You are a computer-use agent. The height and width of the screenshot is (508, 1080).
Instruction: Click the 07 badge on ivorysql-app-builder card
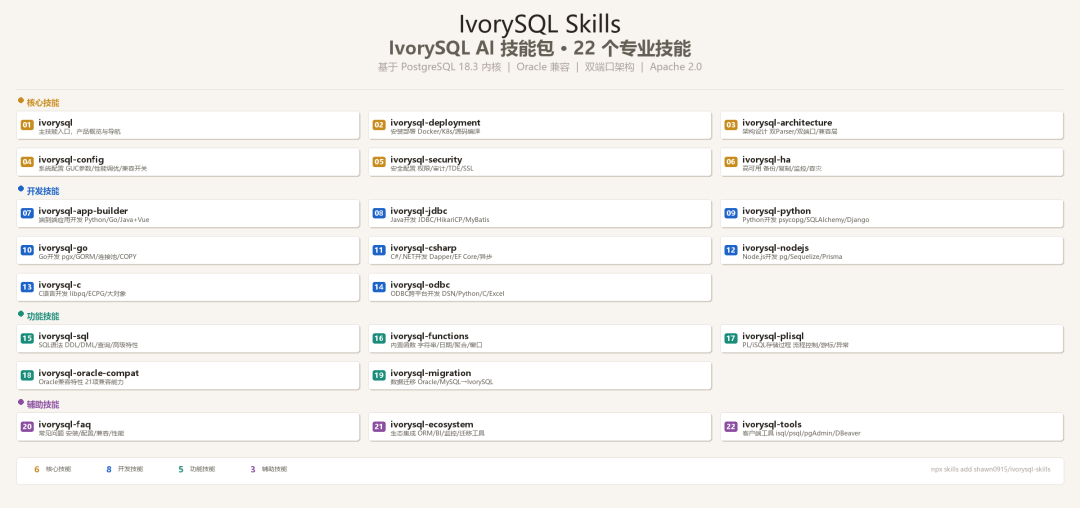click(x=27, y=213)
